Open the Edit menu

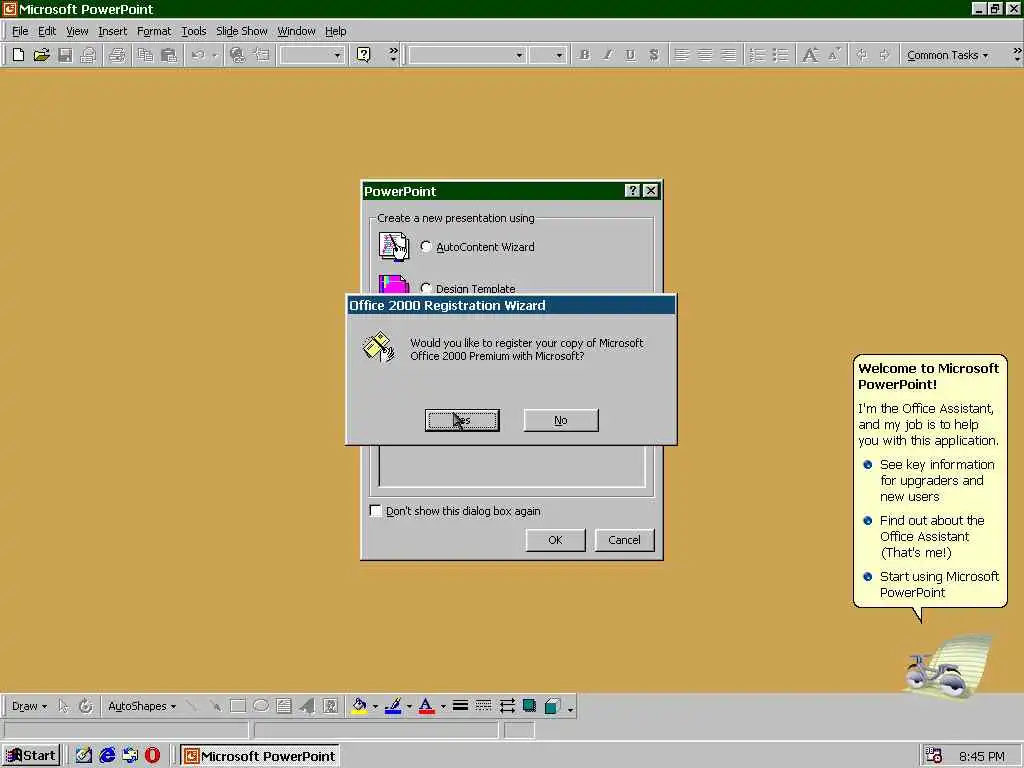pyautogui.click(x=46, y=31)
